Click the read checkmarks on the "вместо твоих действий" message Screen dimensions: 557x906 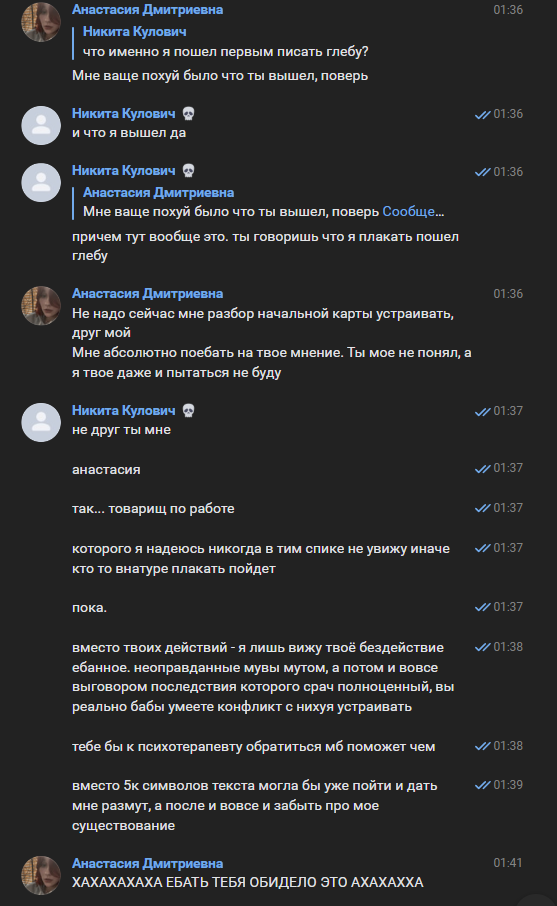pyautogui.click(x=482, y=647)
